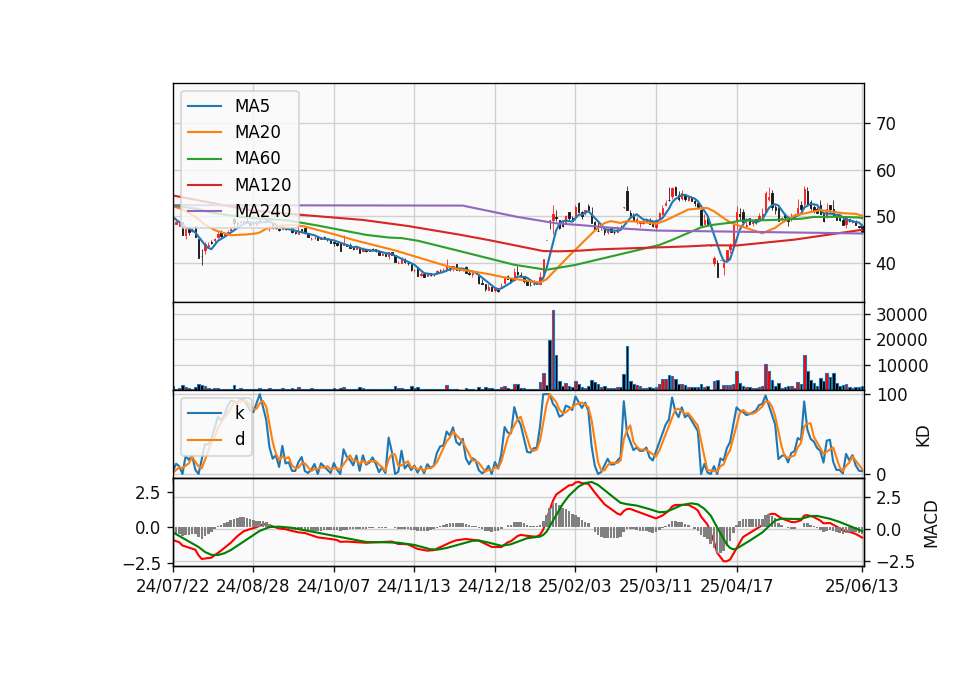960x690 pixels.
Task: Click the 25/04/17 date axis label
Action: (737, 586)
